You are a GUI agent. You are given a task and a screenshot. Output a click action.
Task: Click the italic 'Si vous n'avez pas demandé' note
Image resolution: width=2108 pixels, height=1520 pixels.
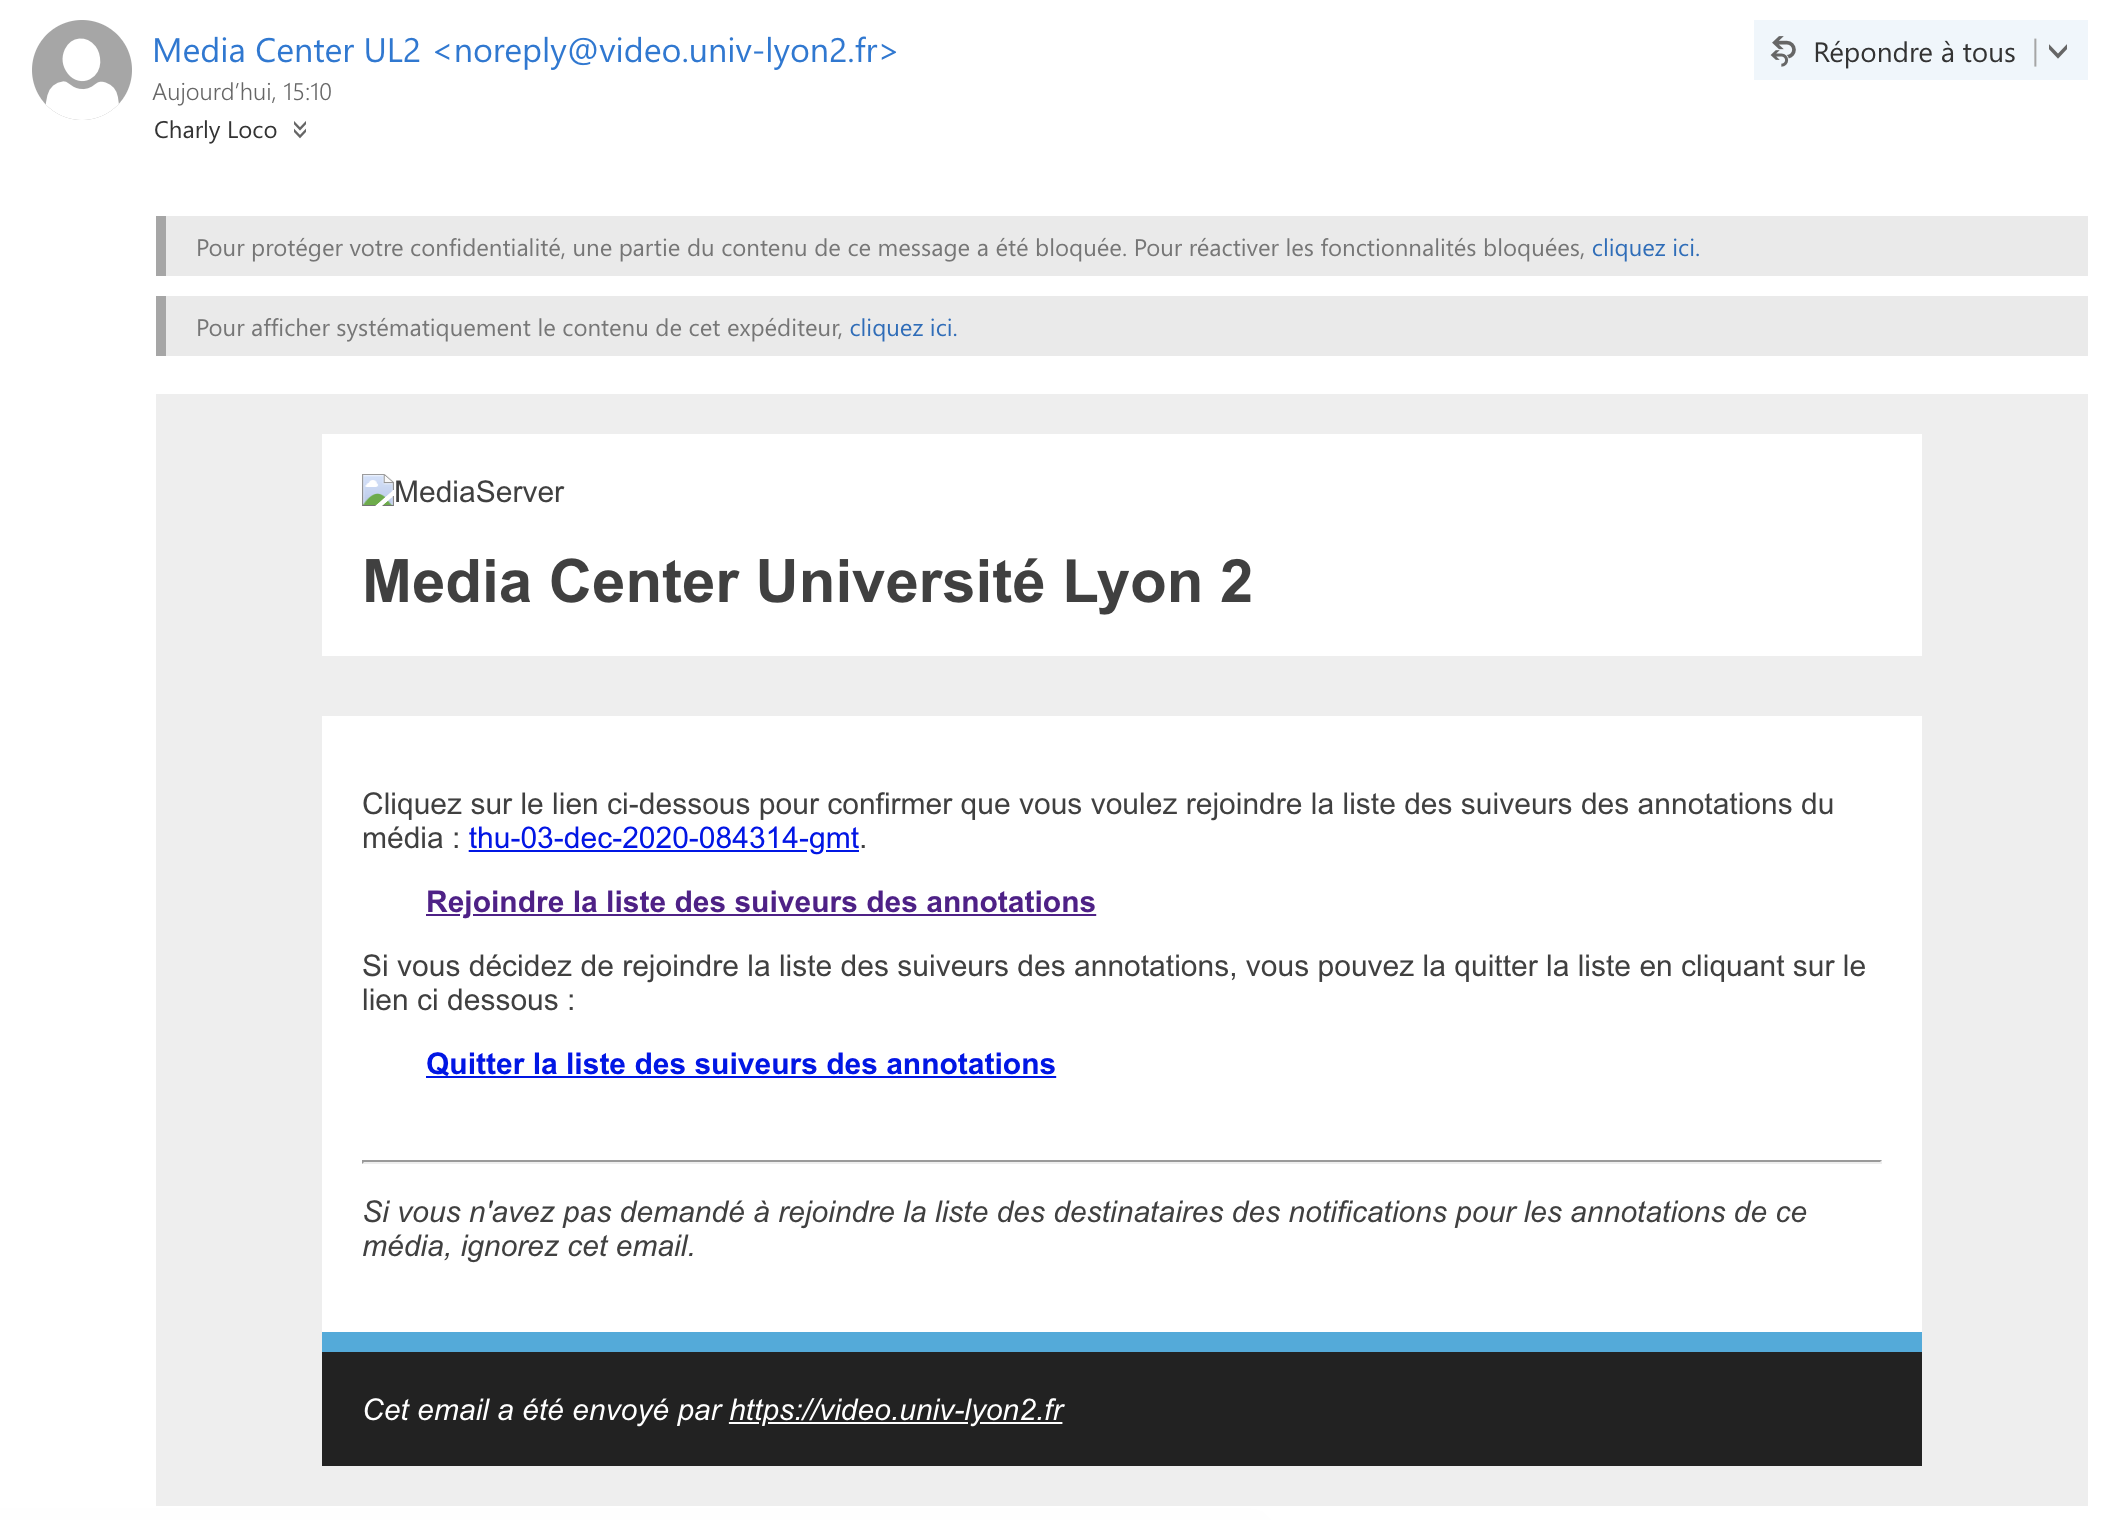(x=1085, y=1229)
